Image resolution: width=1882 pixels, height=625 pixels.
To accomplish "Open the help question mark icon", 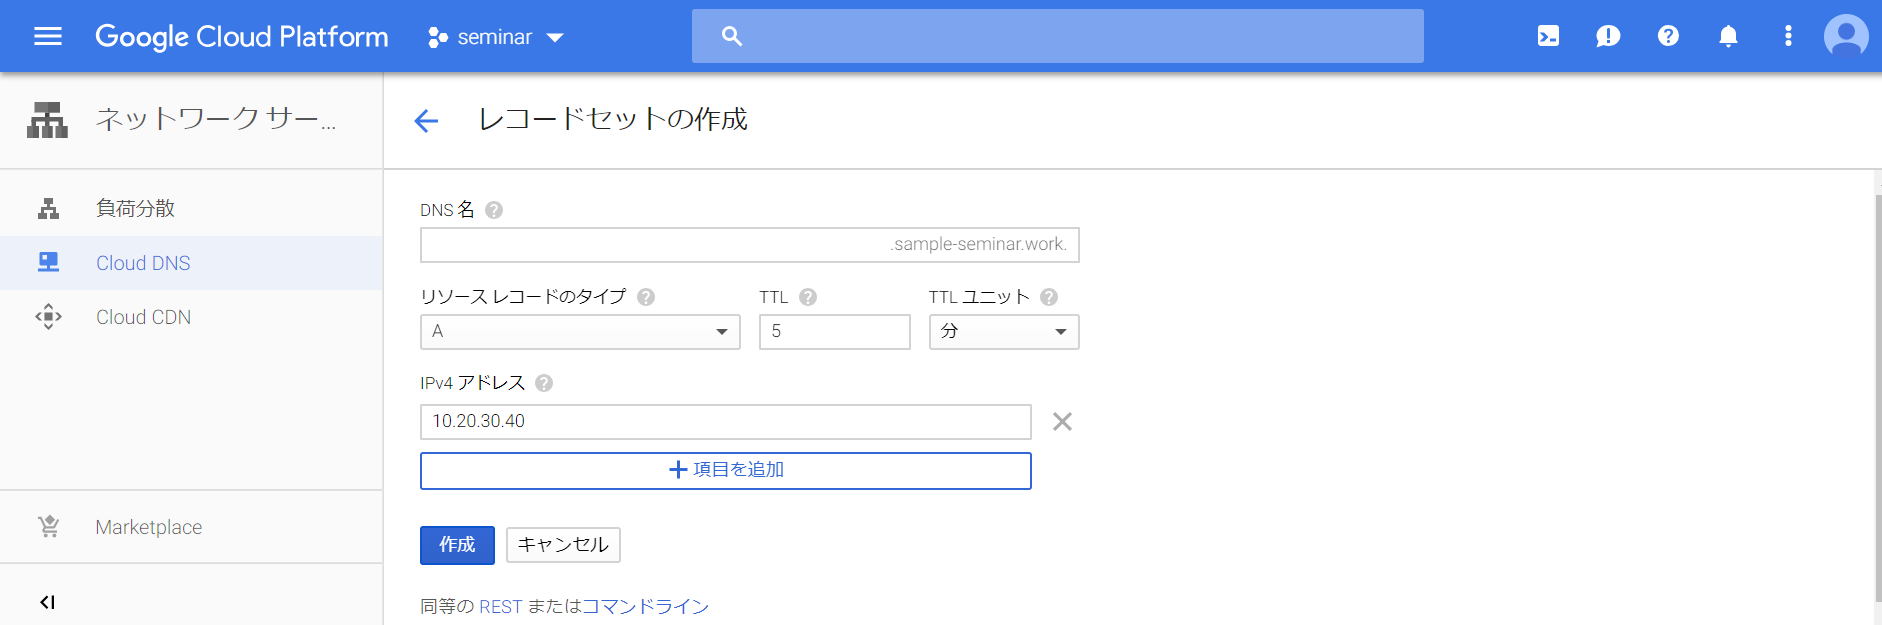I will [x=1668, y=36].
